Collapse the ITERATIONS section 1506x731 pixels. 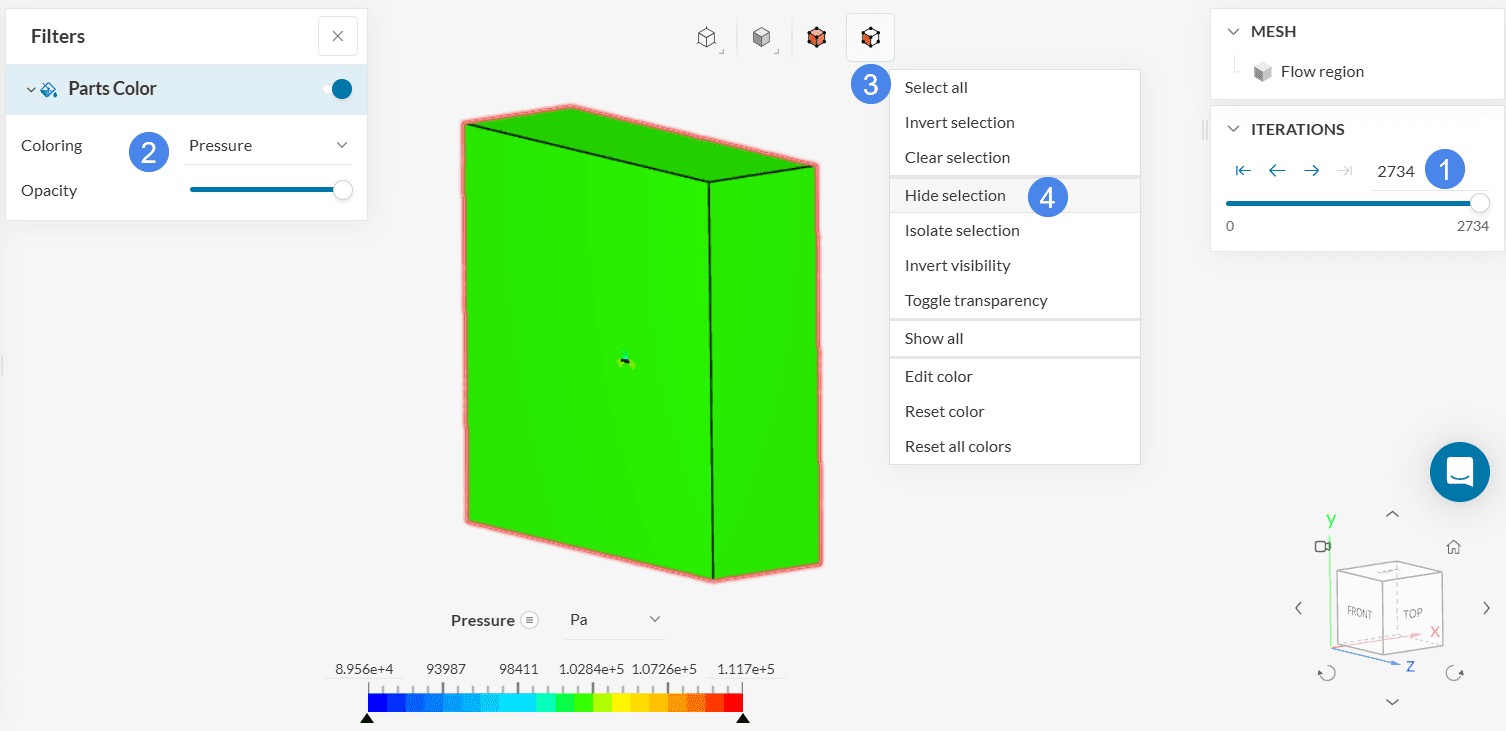(x=1233, y=129)
